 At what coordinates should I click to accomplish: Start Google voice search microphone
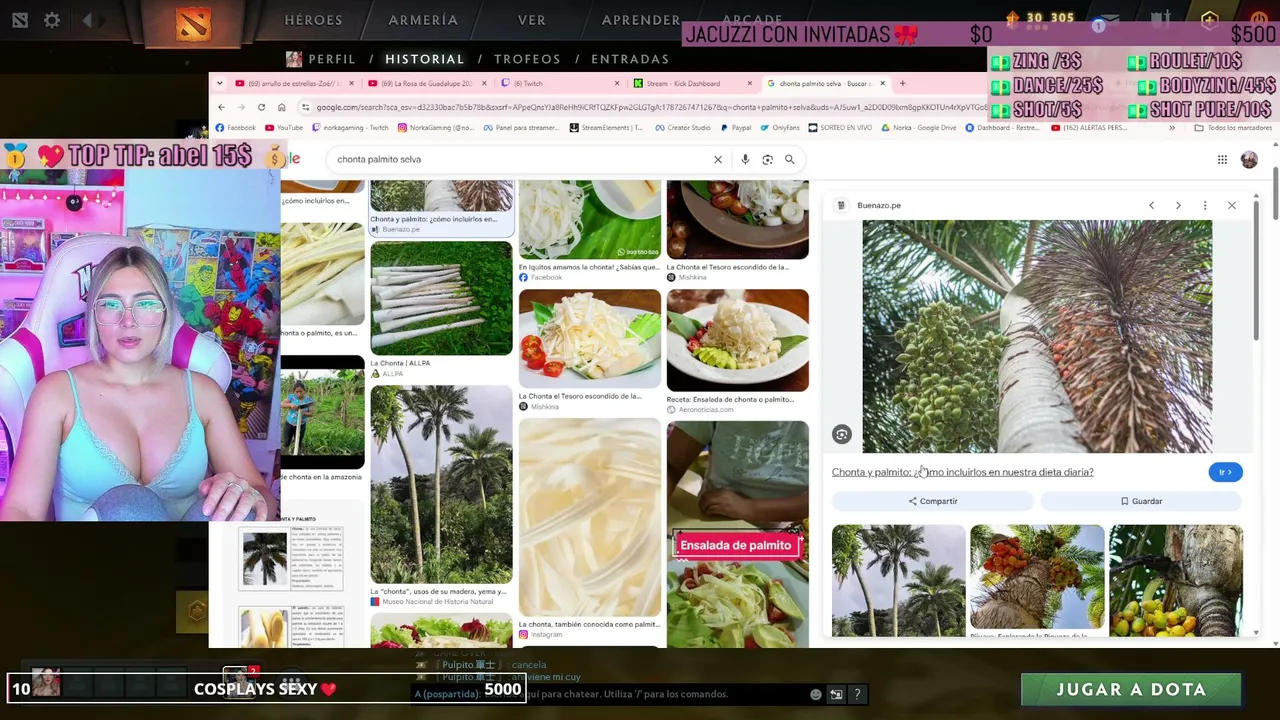tap(745, 159)
